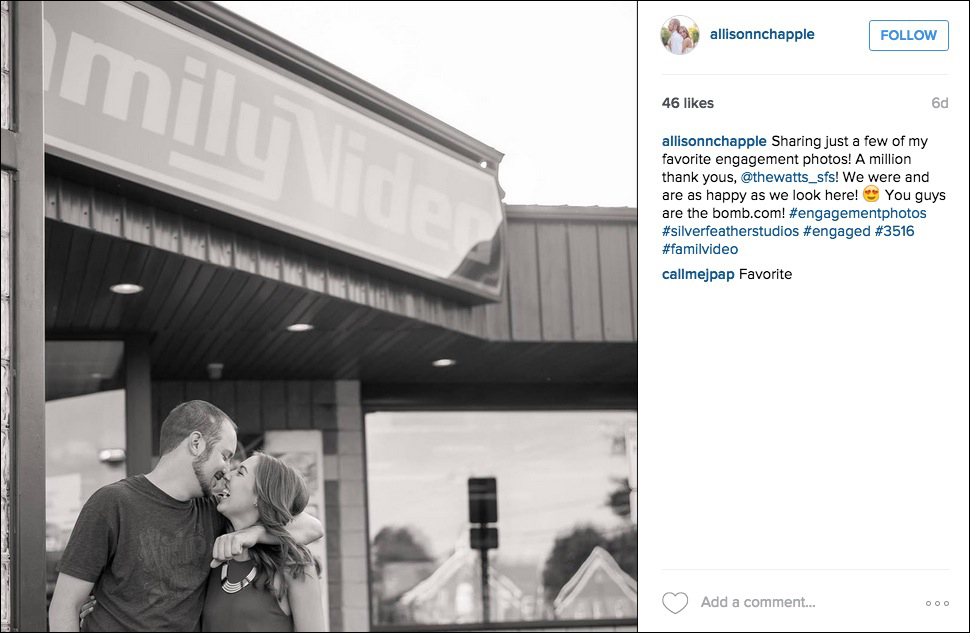View callmejpap commenter profile
Viewport: 970px width, 633px height.
point(698,274)
